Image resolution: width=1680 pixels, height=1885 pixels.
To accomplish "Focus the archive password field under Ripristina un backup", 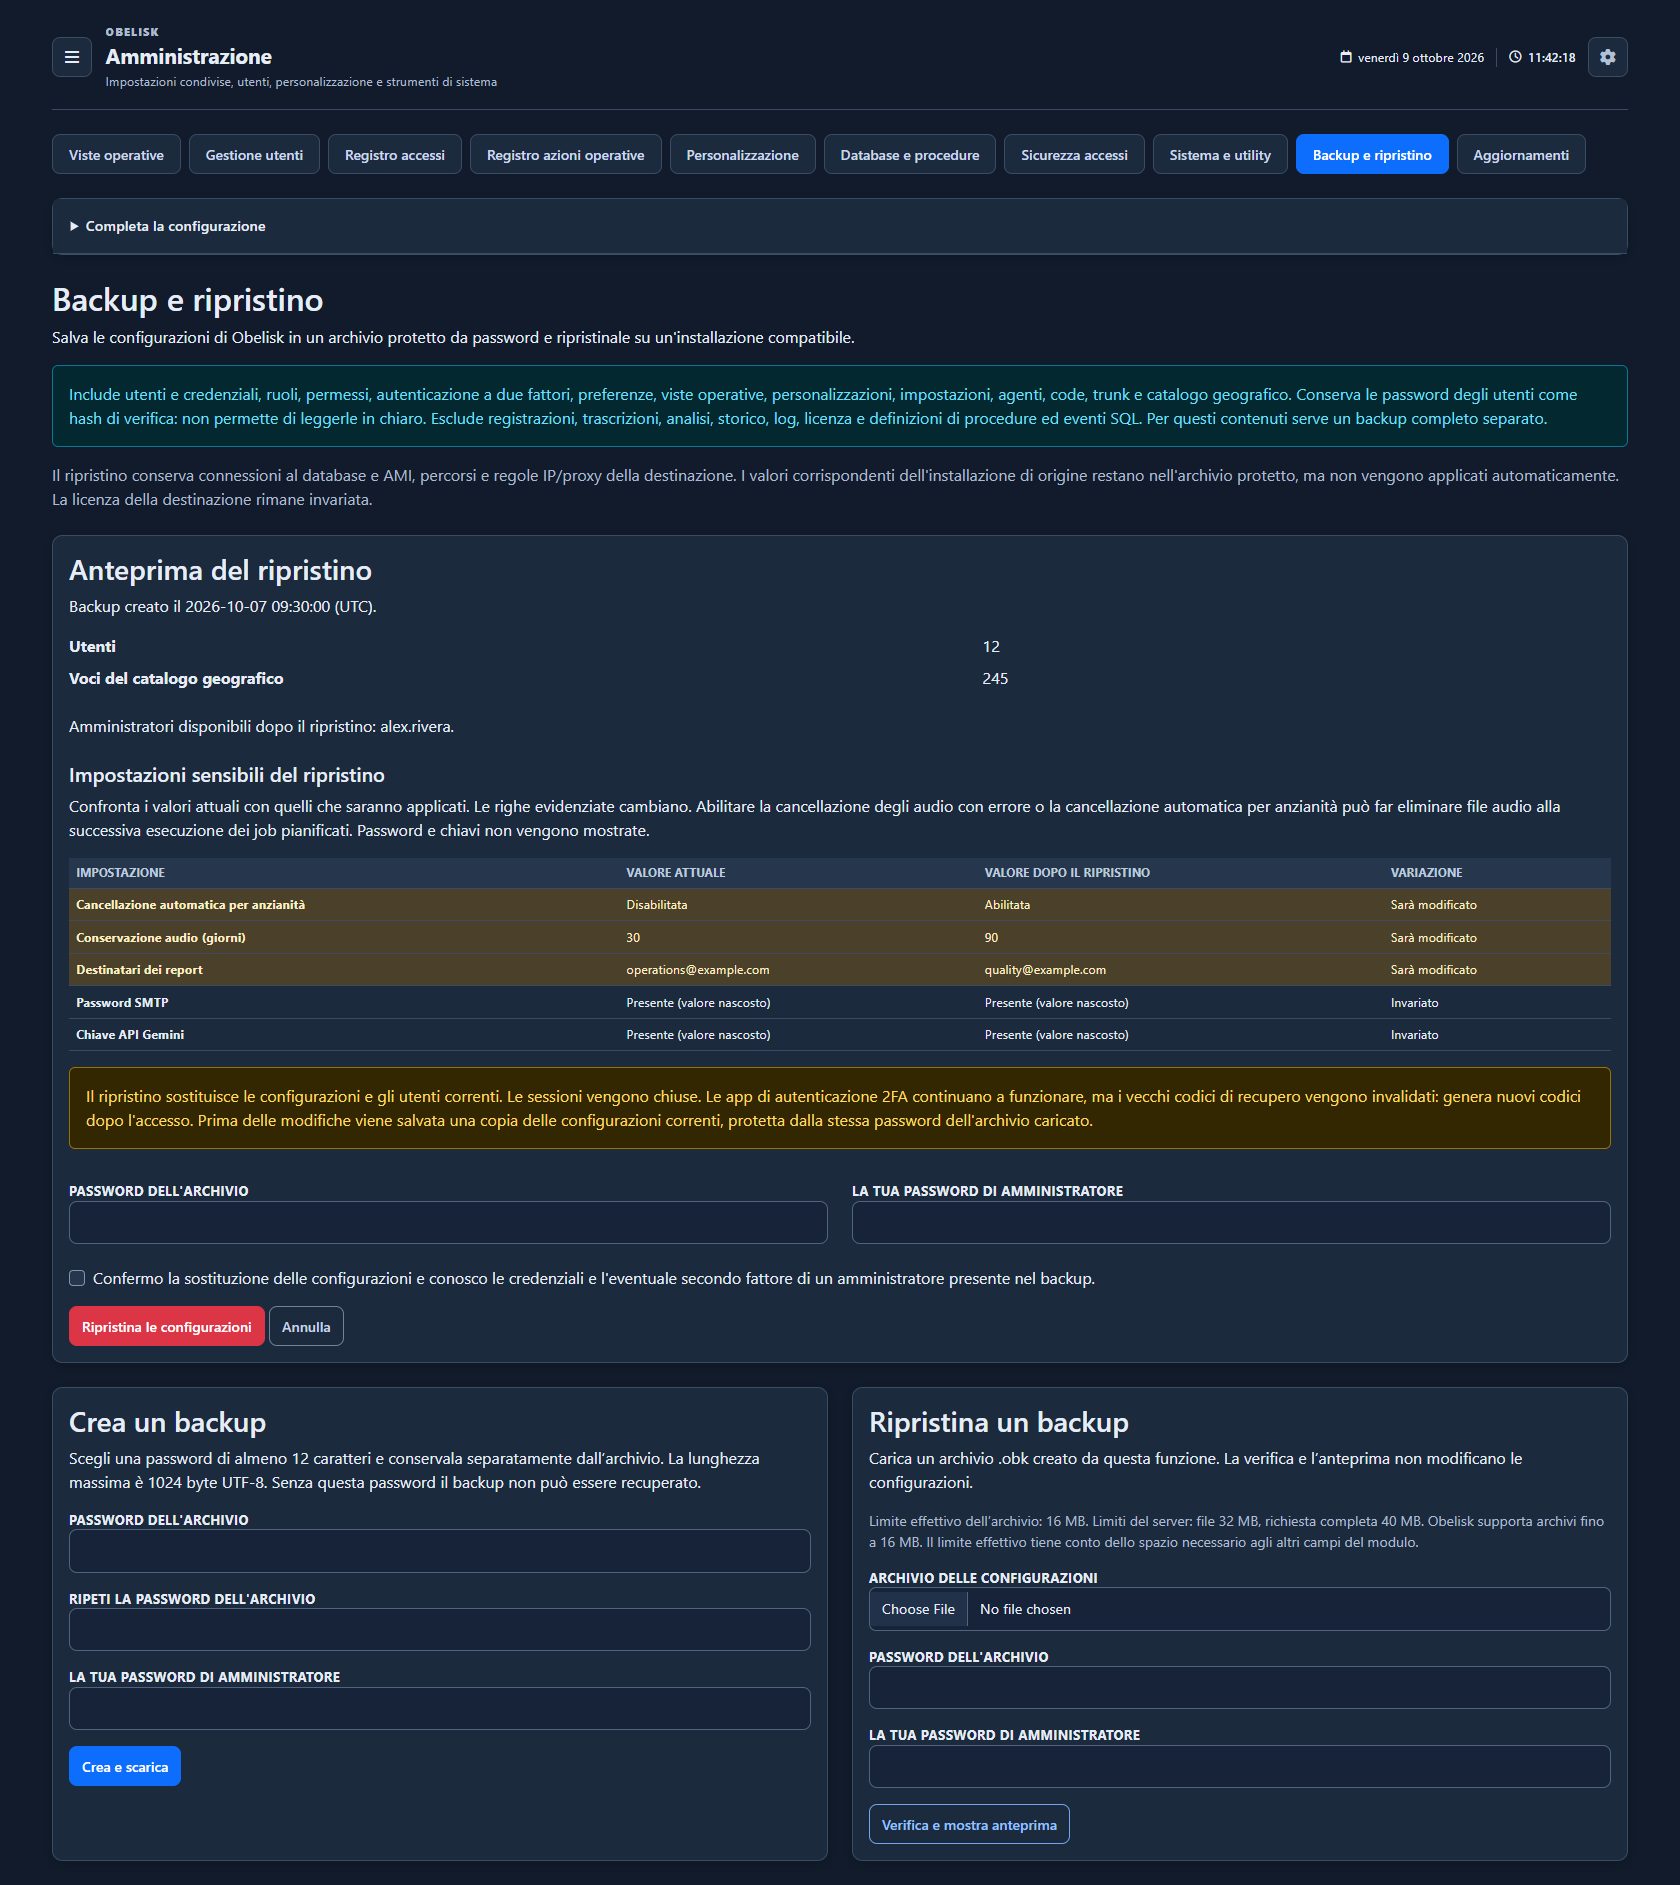I will point(1240,1687).
